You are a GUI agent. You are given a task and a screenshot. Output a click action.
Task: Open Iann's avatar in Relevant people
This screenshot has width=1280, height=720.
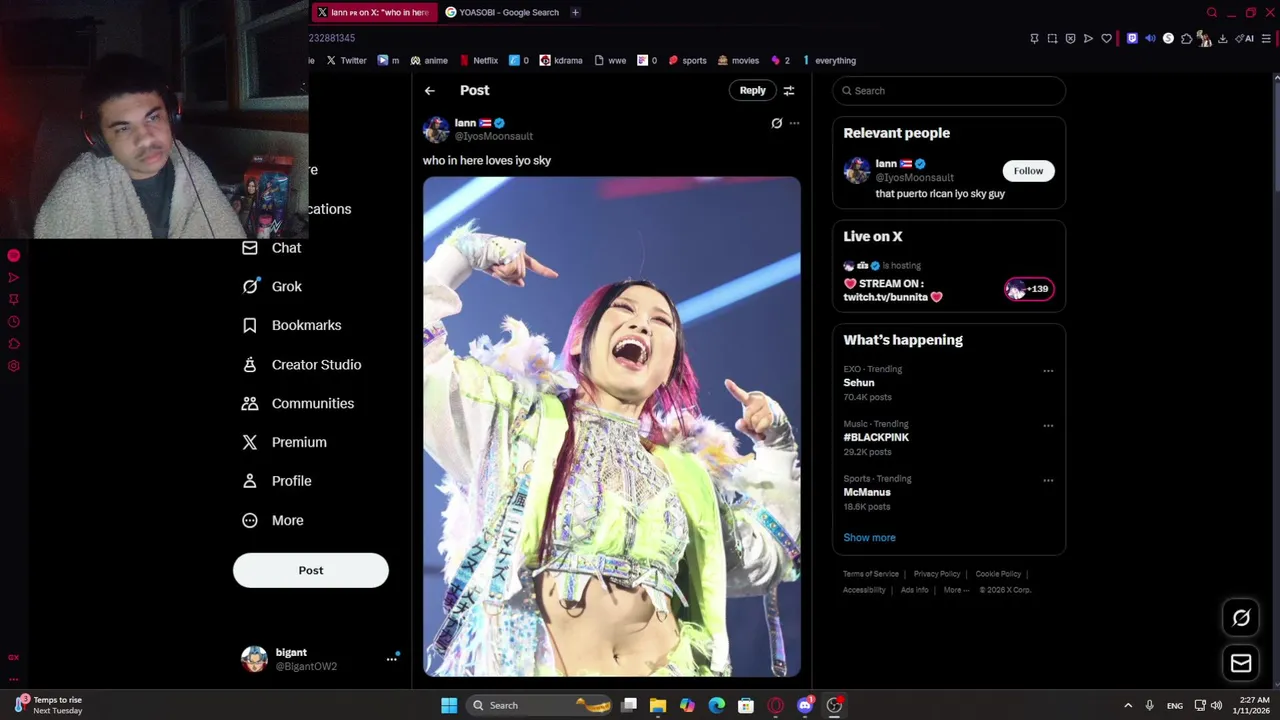click(x=856, y=170)
